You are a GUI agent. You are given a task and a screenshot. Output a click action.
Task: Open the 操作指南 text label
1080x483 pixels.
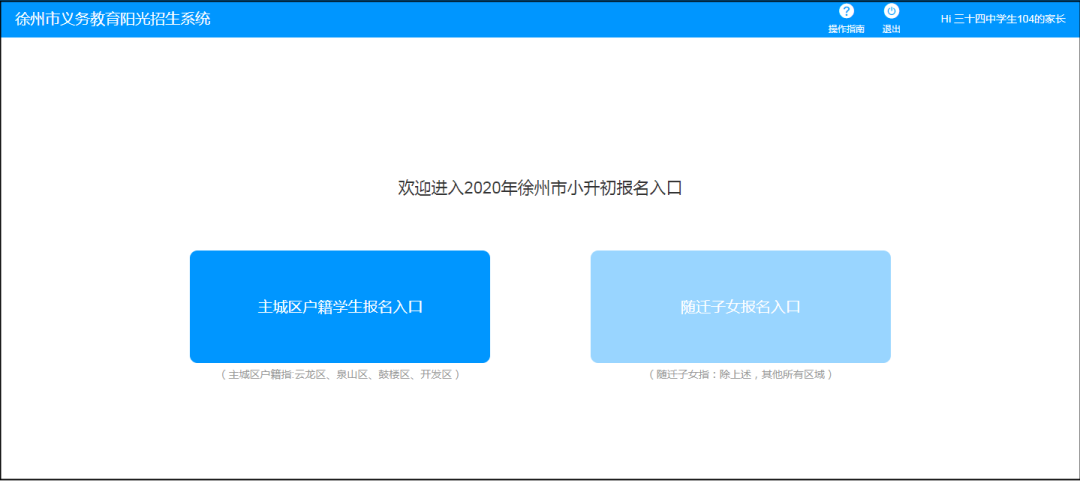(846, 29)
